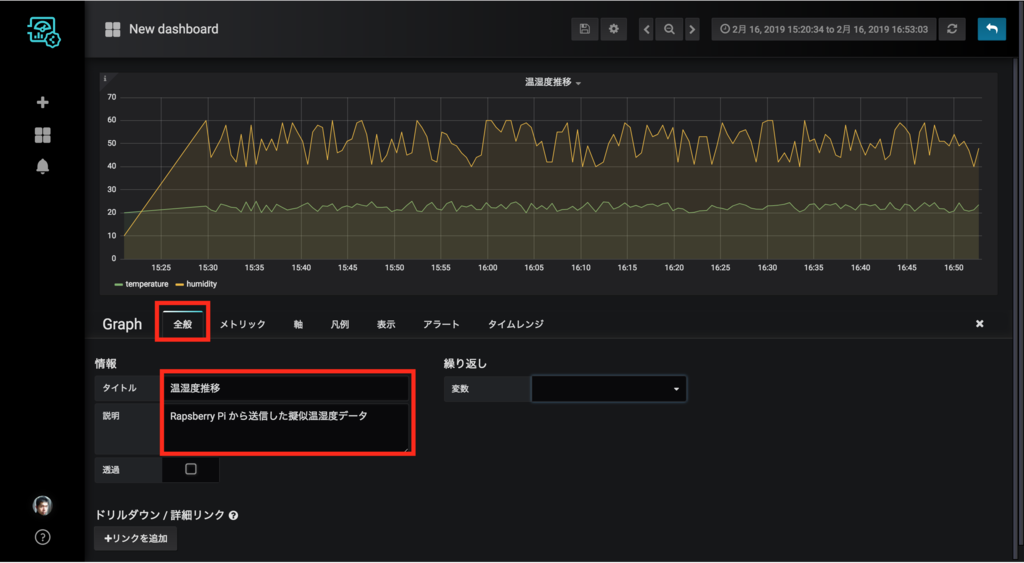Open dashboards grid icon in sidebar
This screenshot has height=563, width=1024.
(42, 135)
